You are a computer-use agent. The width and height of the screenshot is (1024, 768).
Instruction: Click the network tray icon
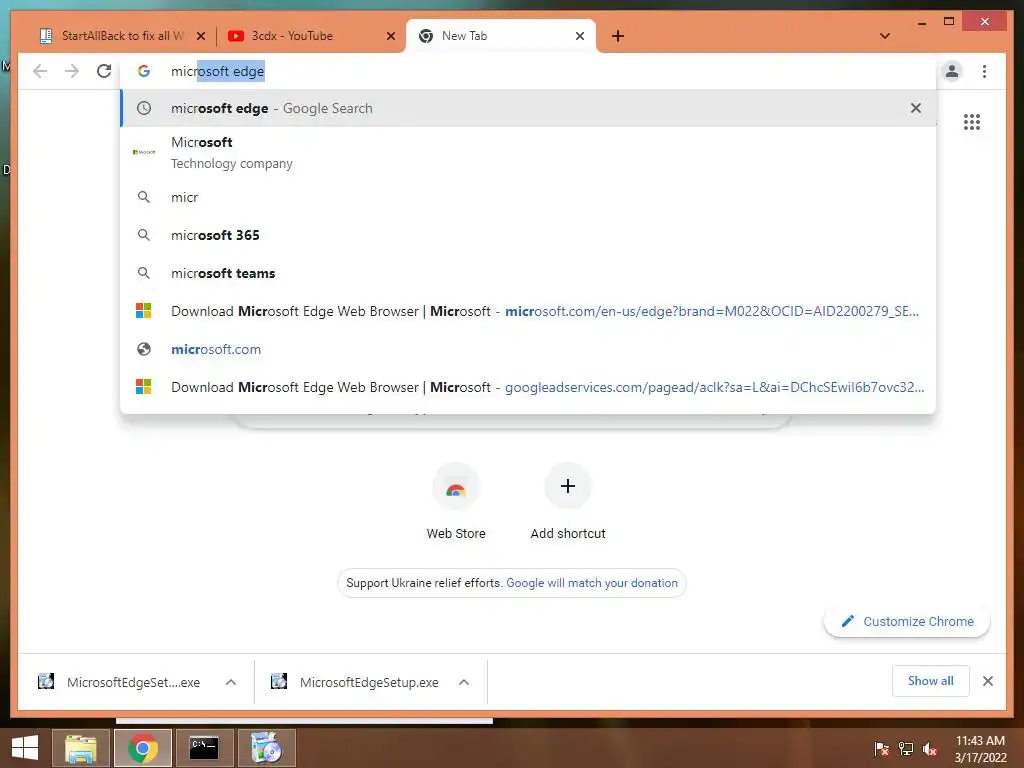(906, 749)
